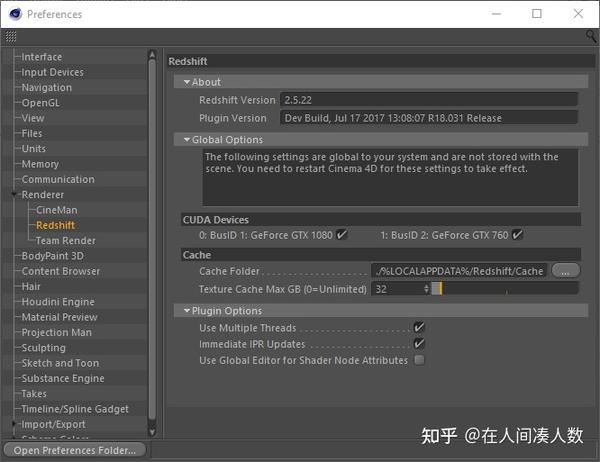This screenshot has height=462, width=600.
Task: Minimize the Preferences window
Action: 496,14
